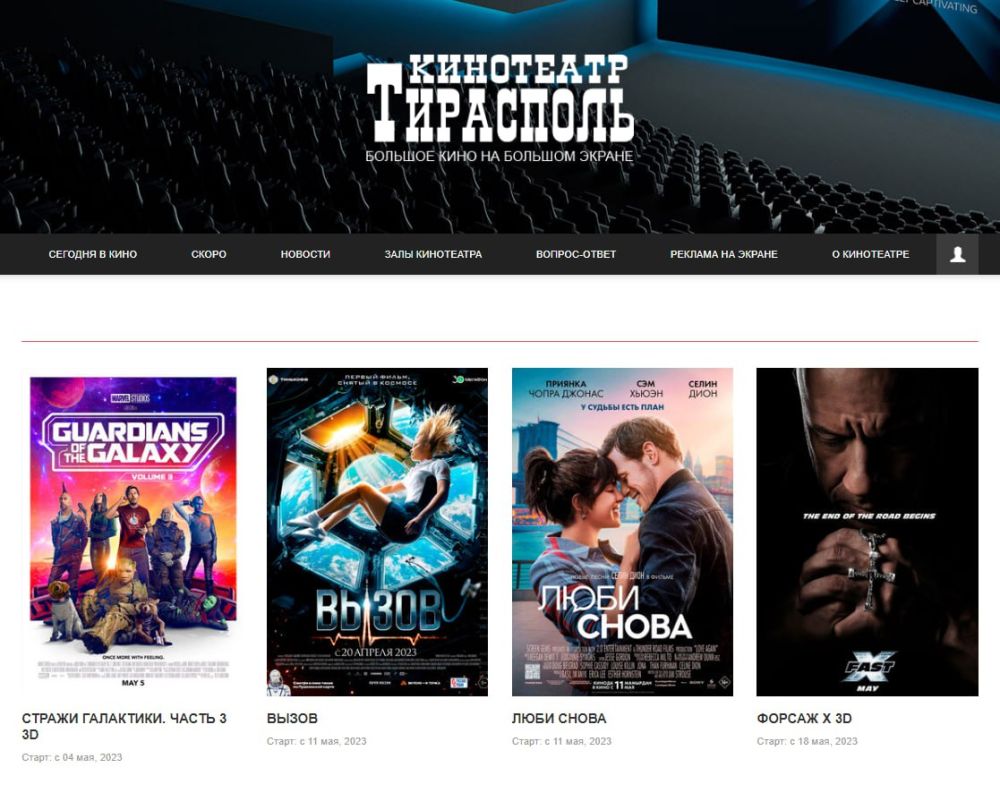Open the Guardians of the Galaxy poster
The height and width of the screenshot is (793, 1000).
click(x=133, y=531)
